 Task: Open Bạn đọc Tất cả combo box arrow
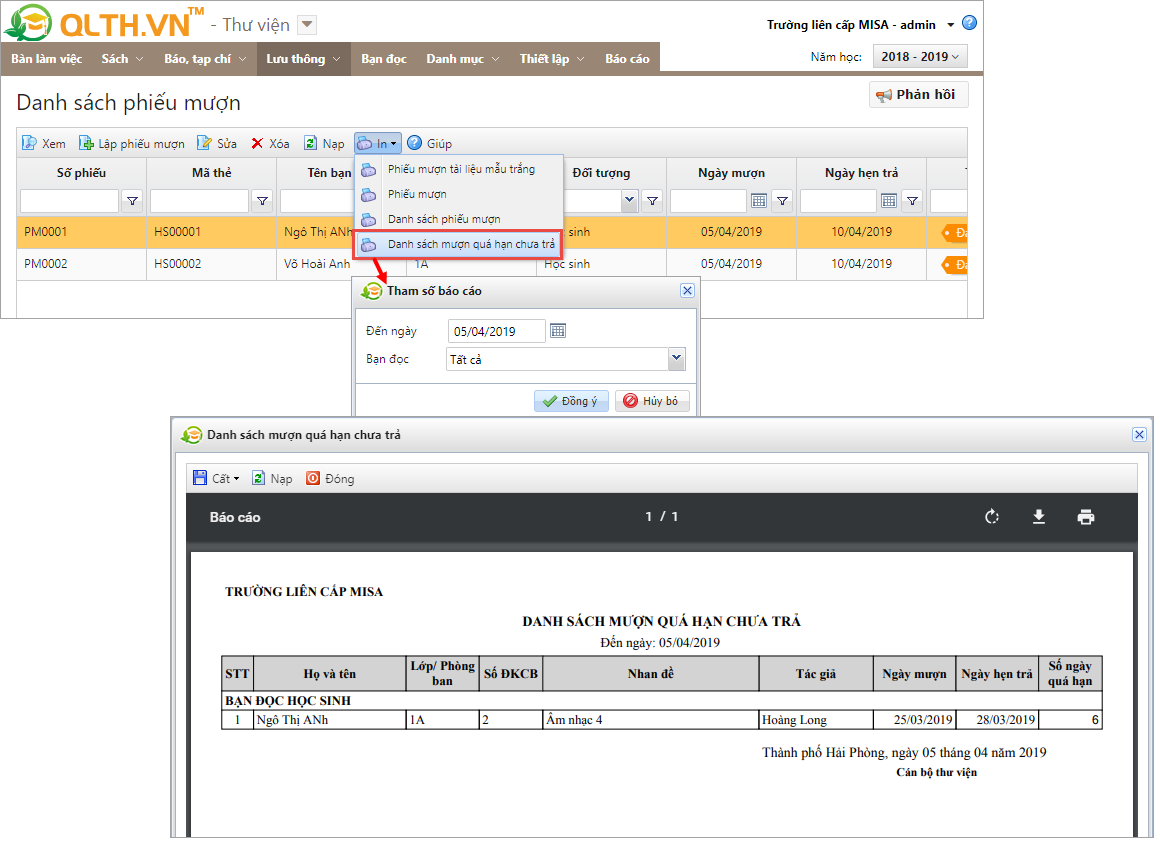pos(676,359)
